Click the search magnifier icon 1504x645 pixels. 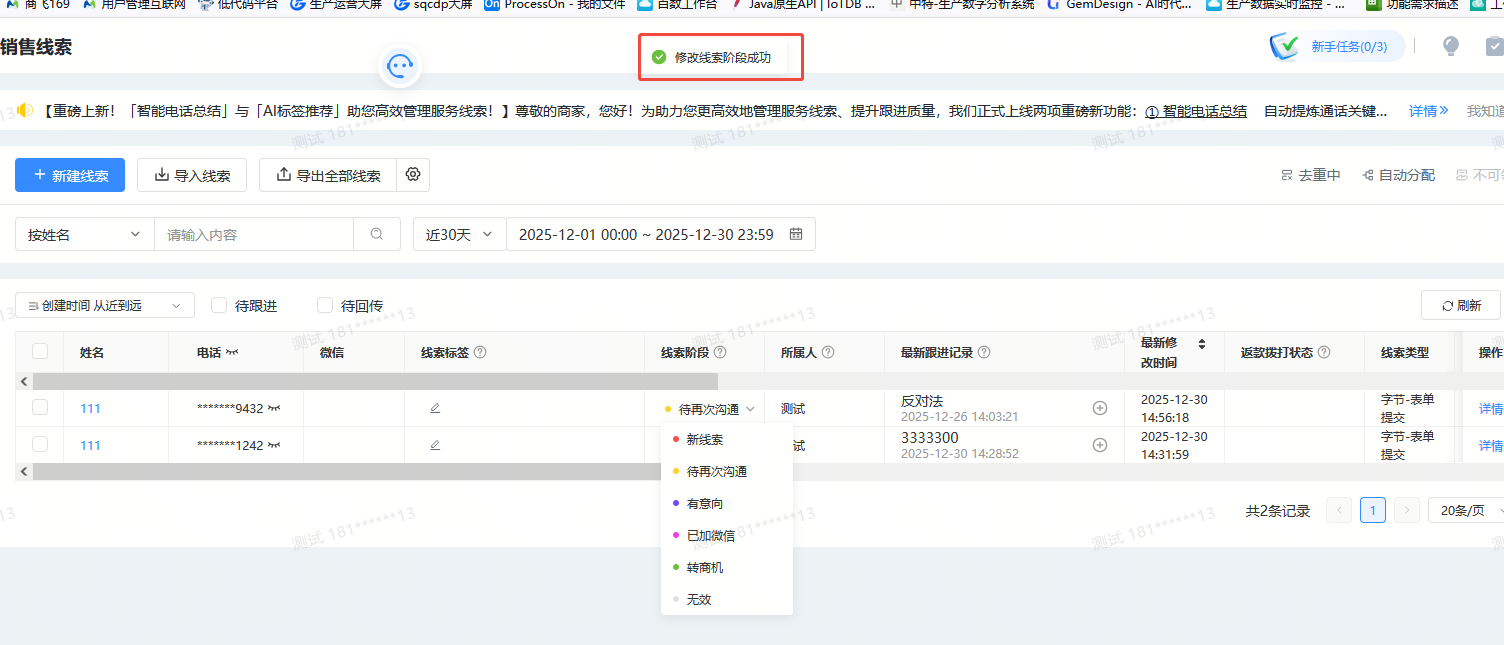[x=377, y=234]
